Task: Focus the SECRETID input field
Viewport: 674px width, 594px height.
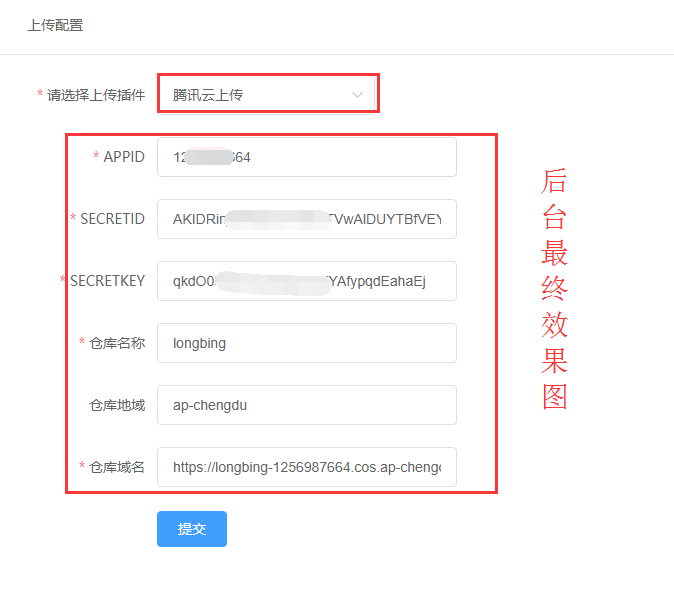Action: pos(306,219)
